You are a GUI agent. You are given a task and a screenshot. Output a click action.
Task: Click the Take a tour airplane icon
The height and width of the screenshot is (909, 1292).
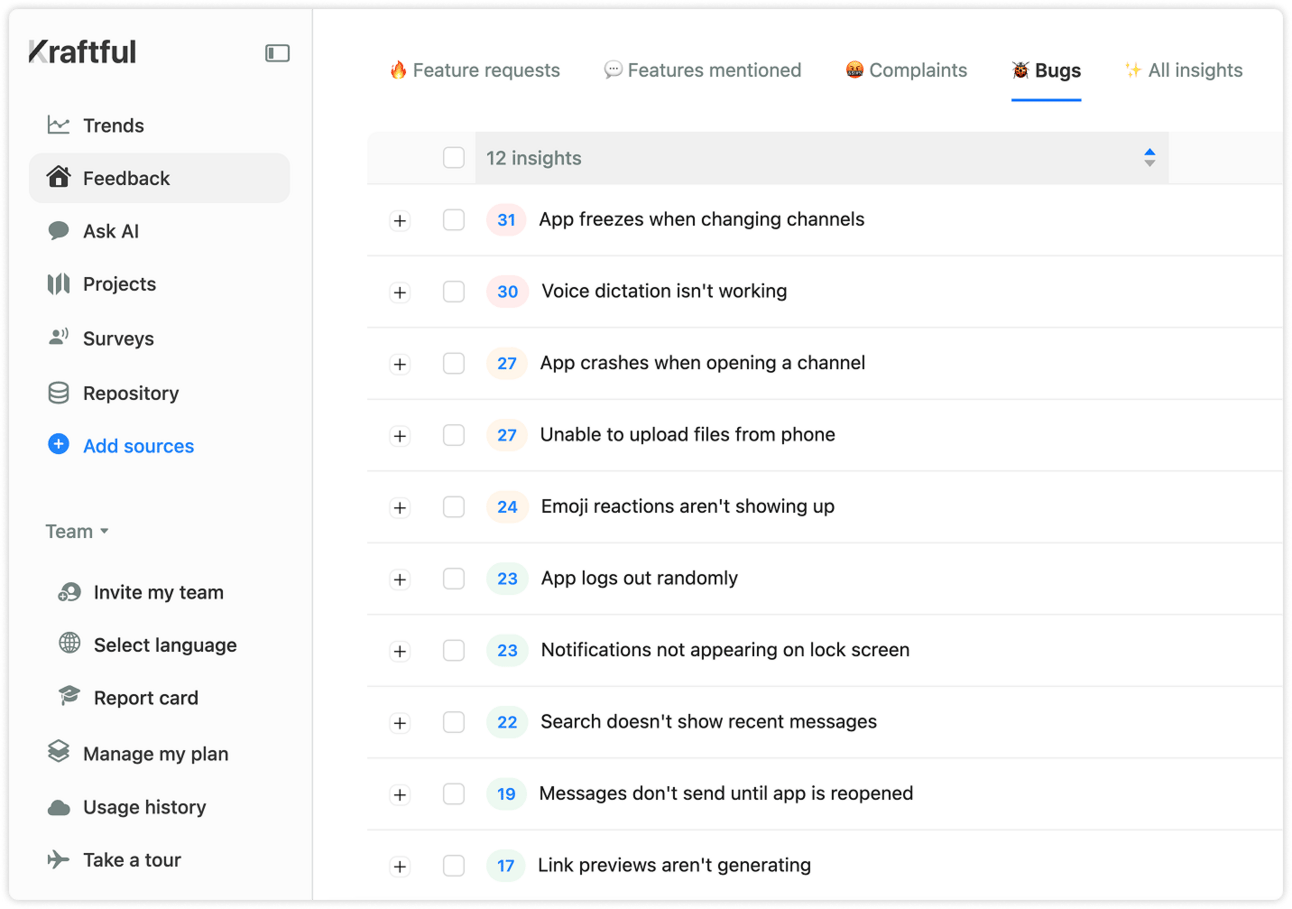coord(59,860)
